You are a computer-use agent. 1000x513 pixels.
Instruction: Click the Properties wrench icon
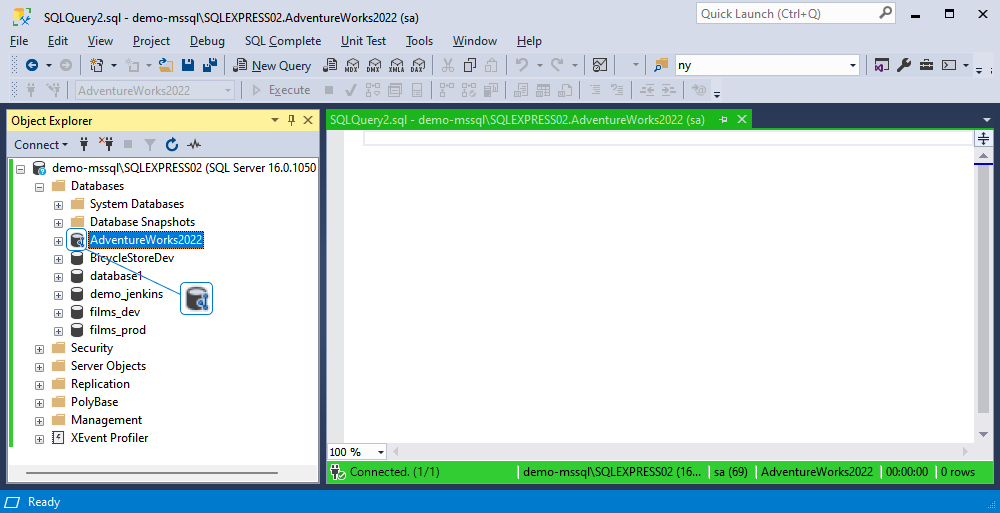(904, 65)
